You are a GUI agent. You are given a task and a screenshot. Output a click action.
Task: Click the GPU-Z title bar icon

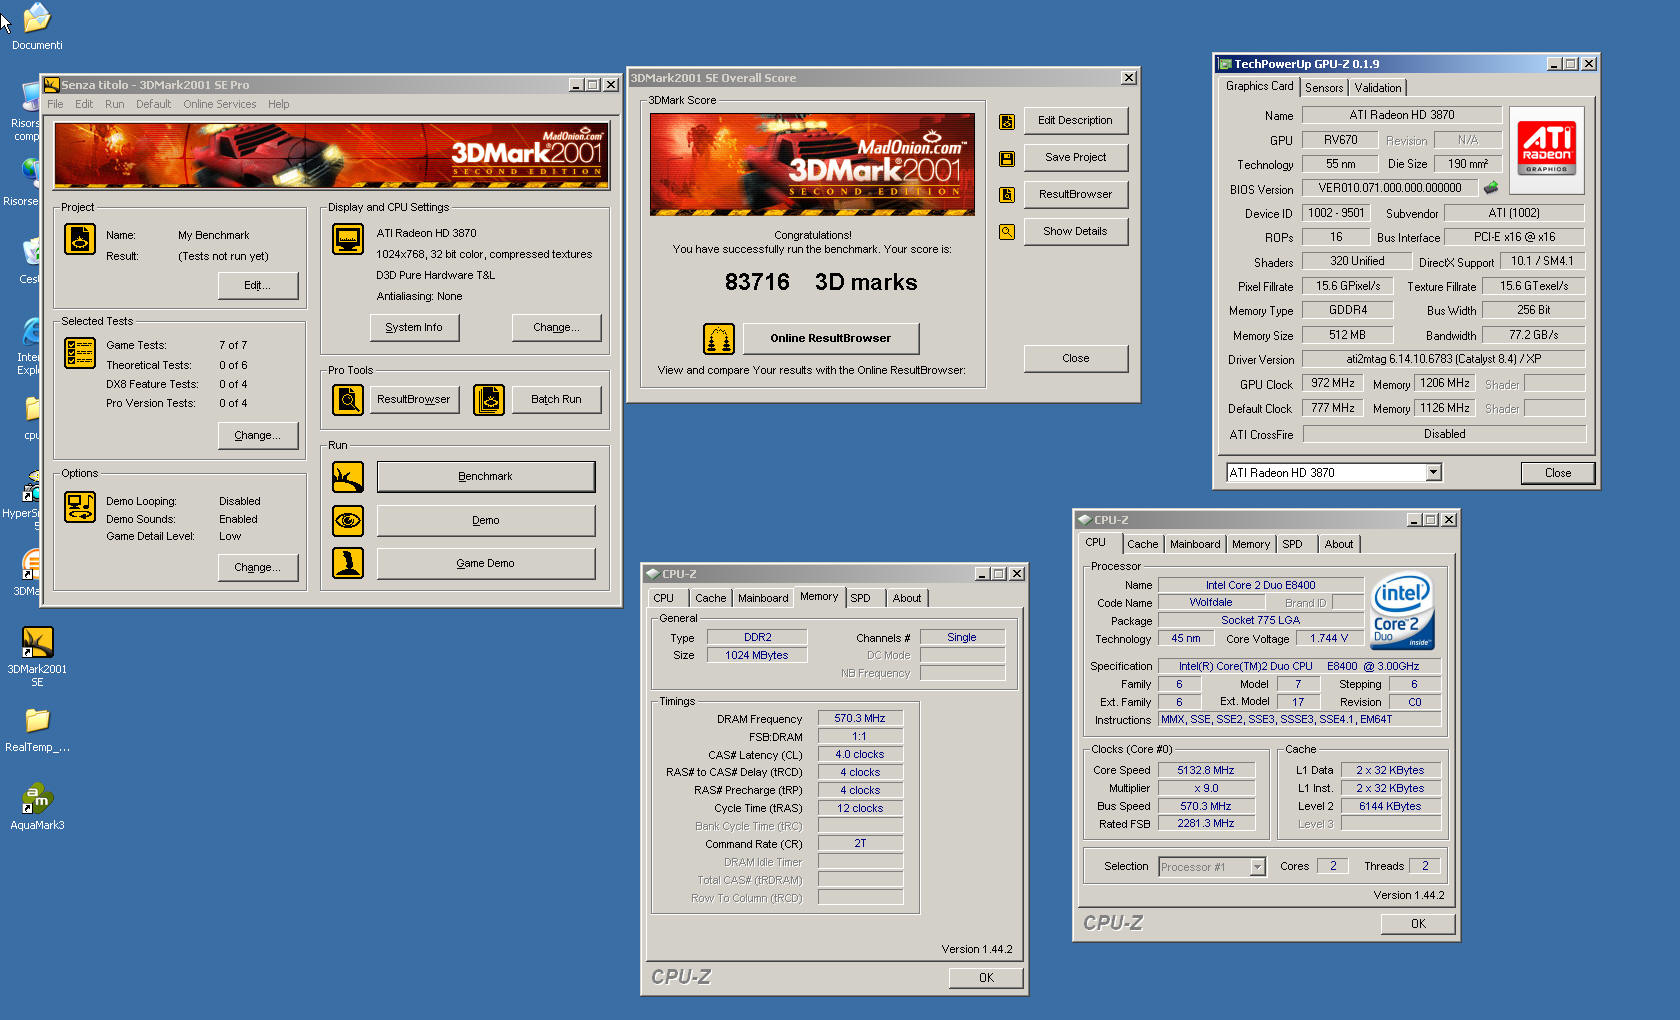coord(1225,64)
